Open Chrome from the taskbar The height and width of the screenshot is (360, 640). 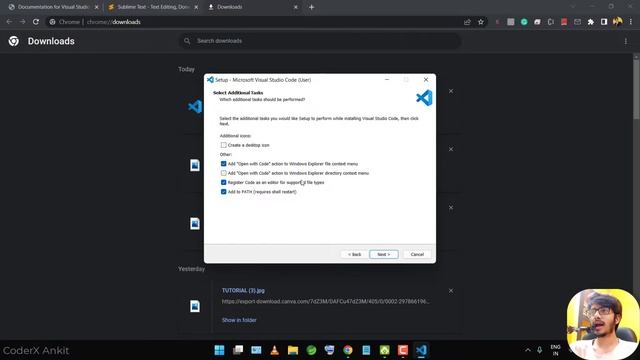click(348, 350)
